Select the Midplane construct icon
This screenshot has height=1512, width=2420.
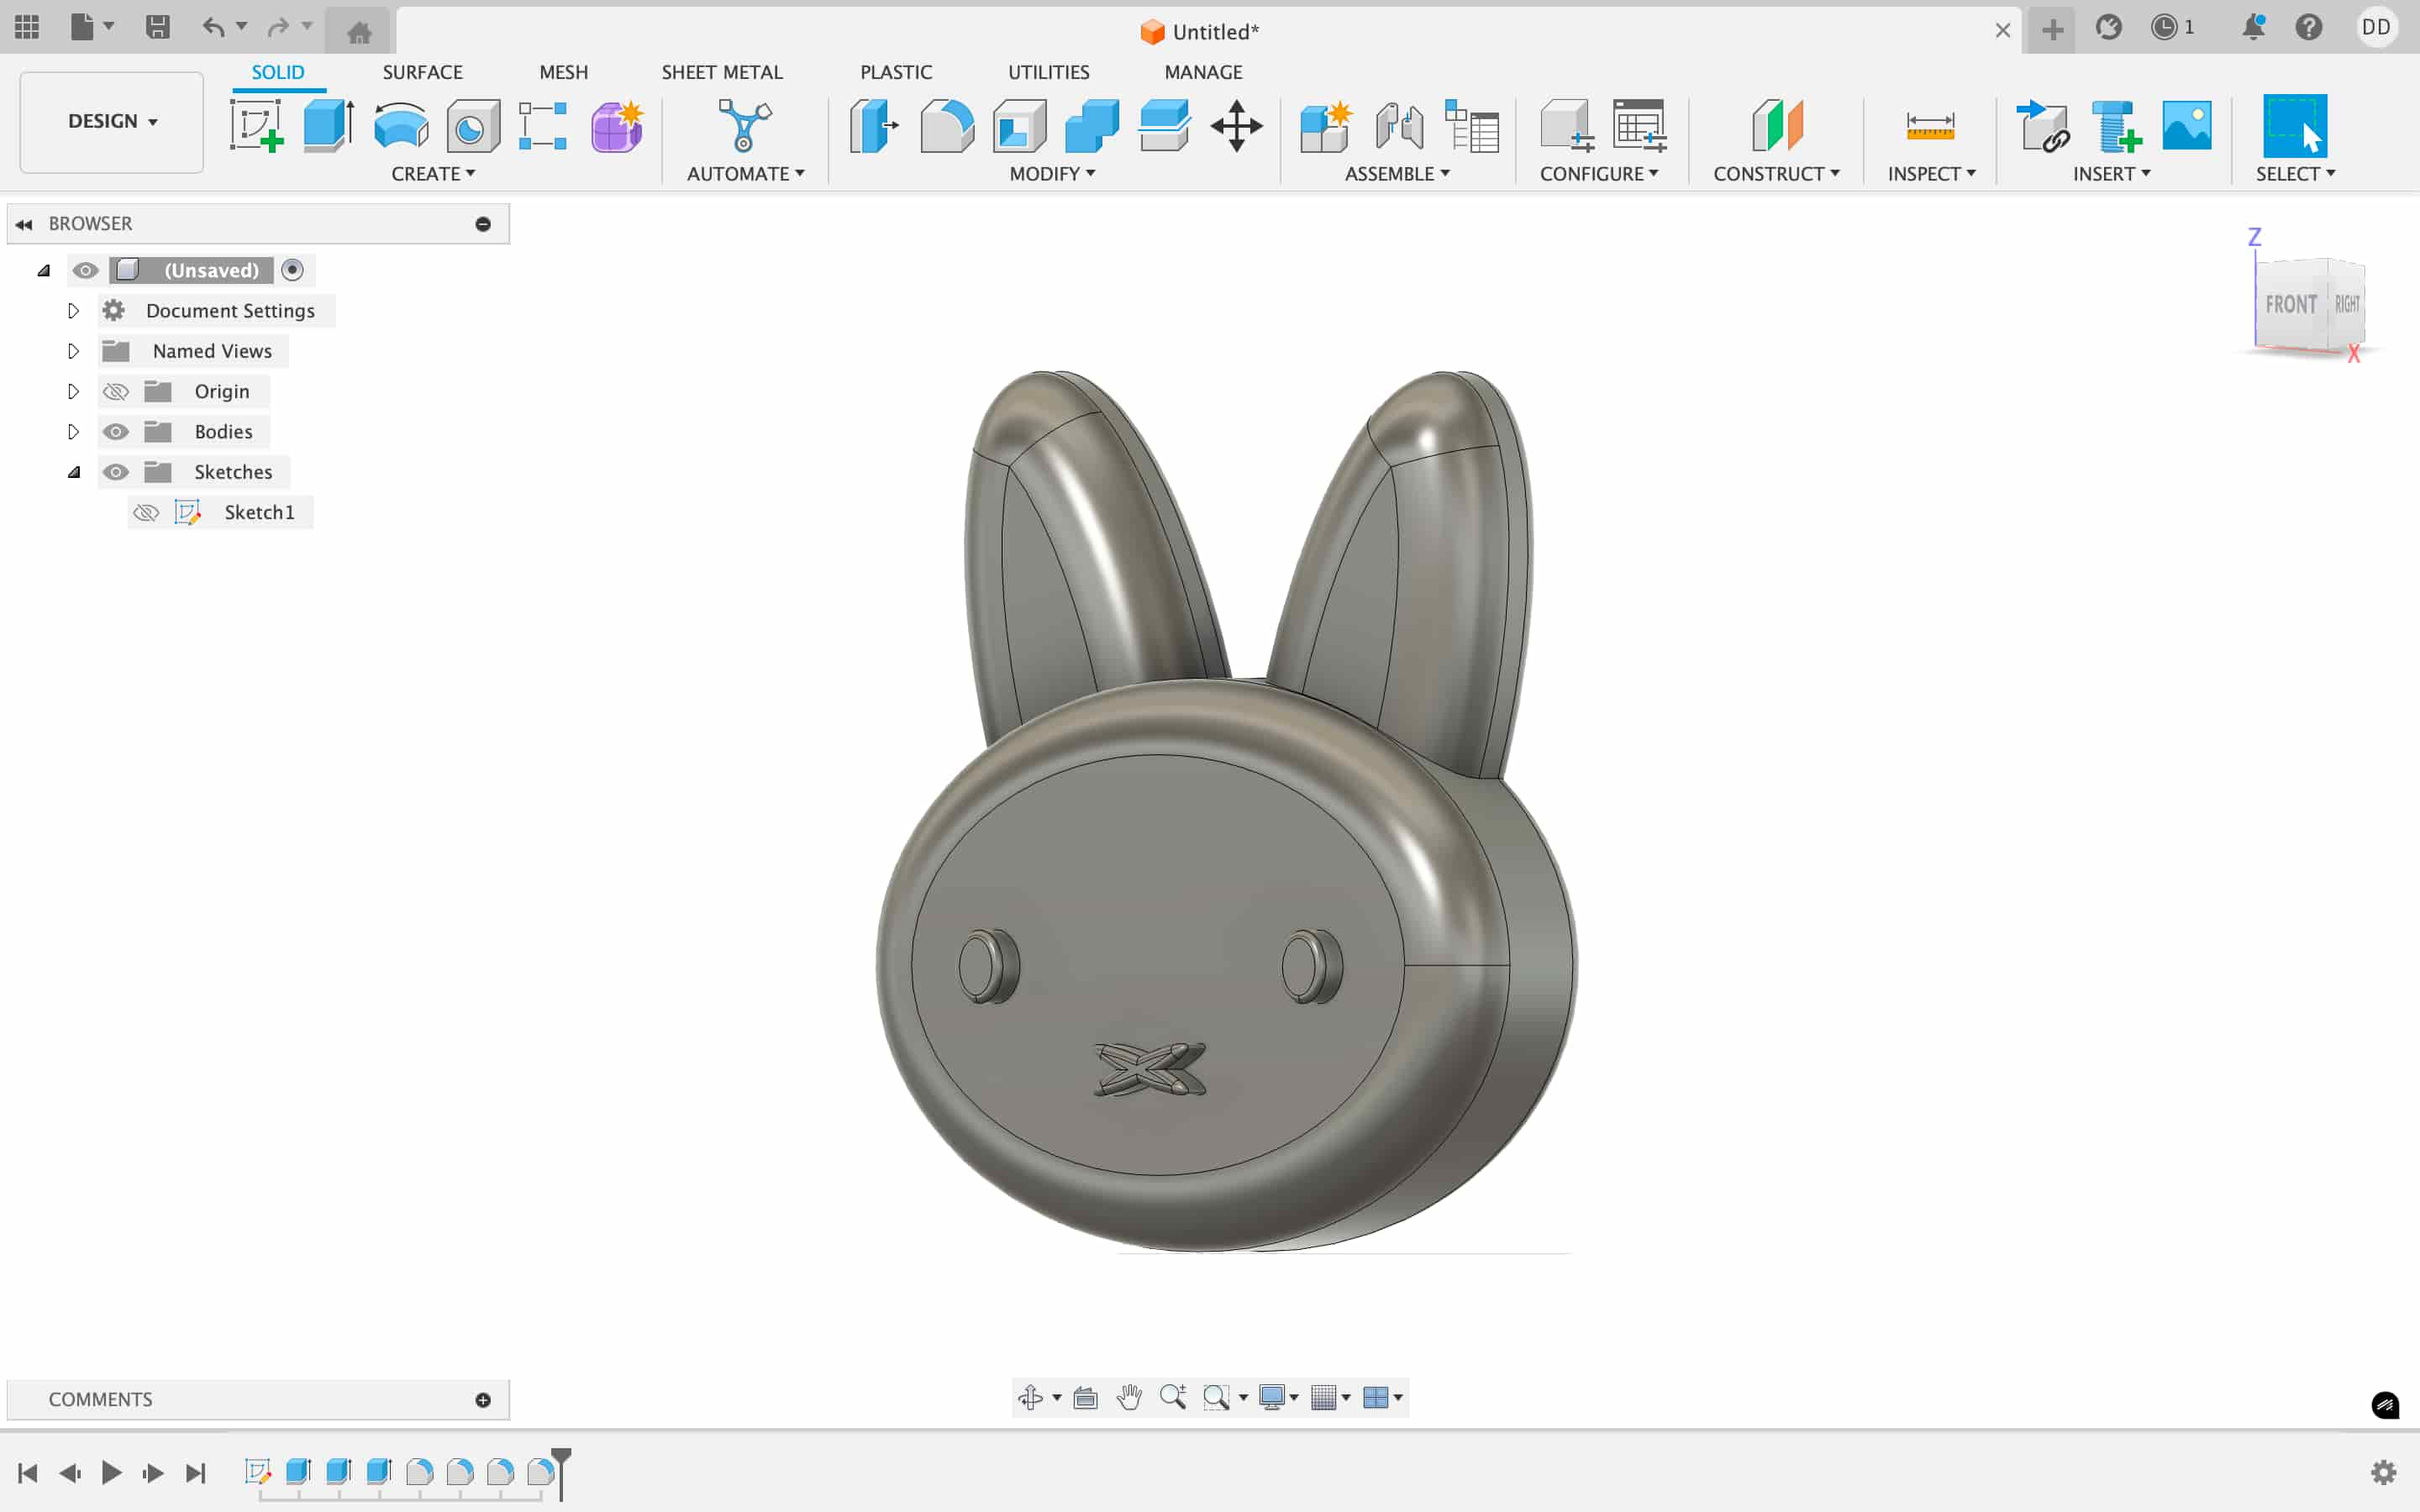coord(1777,126)
